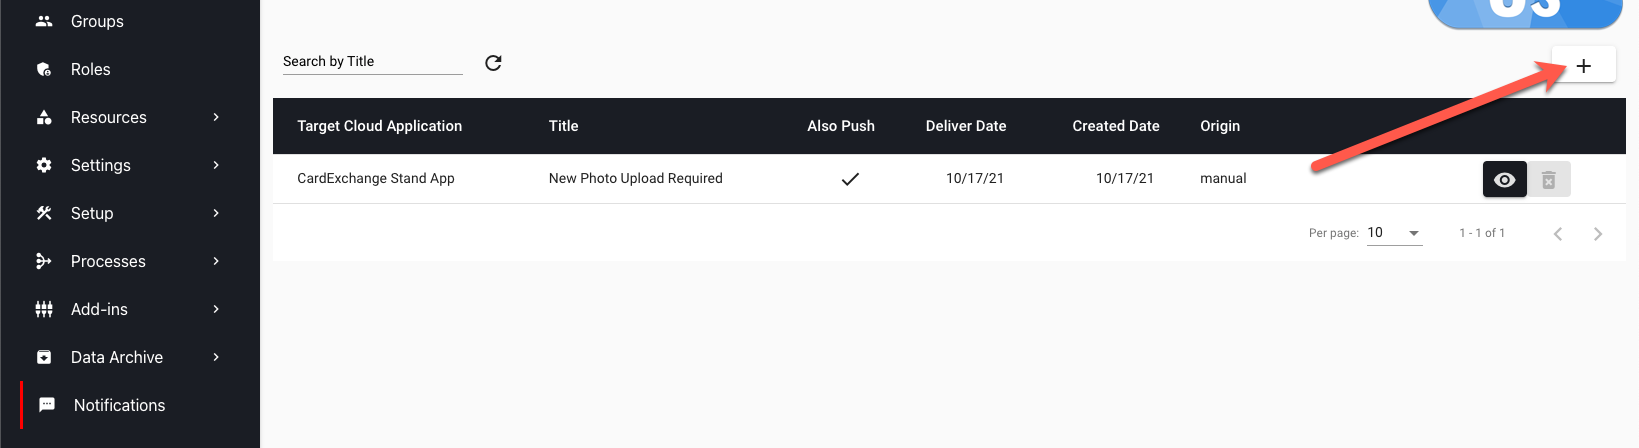This screenshot has height=448, width=1639.
Task: Click the Data Archive box icon
Action: (44, 357)
